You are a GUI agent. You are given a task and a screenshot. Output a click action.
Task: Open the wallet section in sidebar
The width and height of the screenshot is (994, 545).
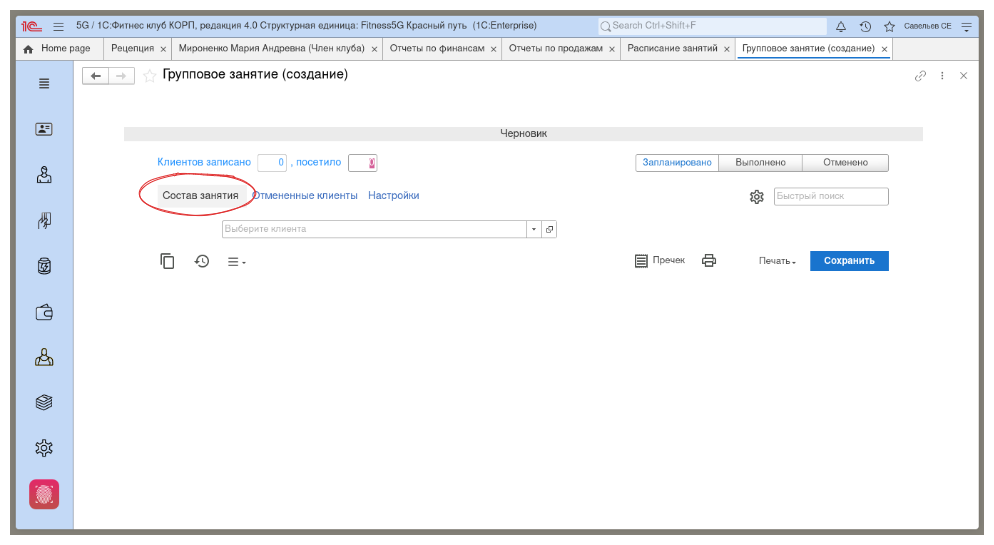pos(44,313)
